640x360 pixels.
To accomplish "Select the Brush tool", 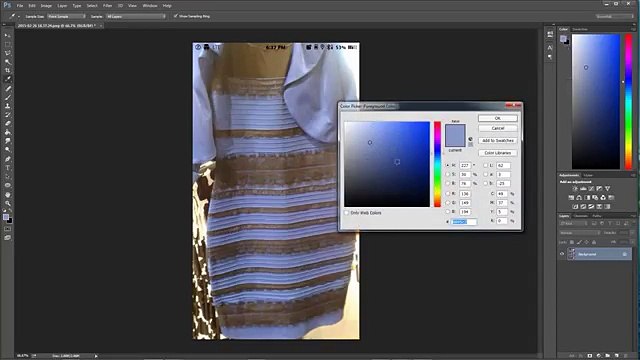I will 7,97.
